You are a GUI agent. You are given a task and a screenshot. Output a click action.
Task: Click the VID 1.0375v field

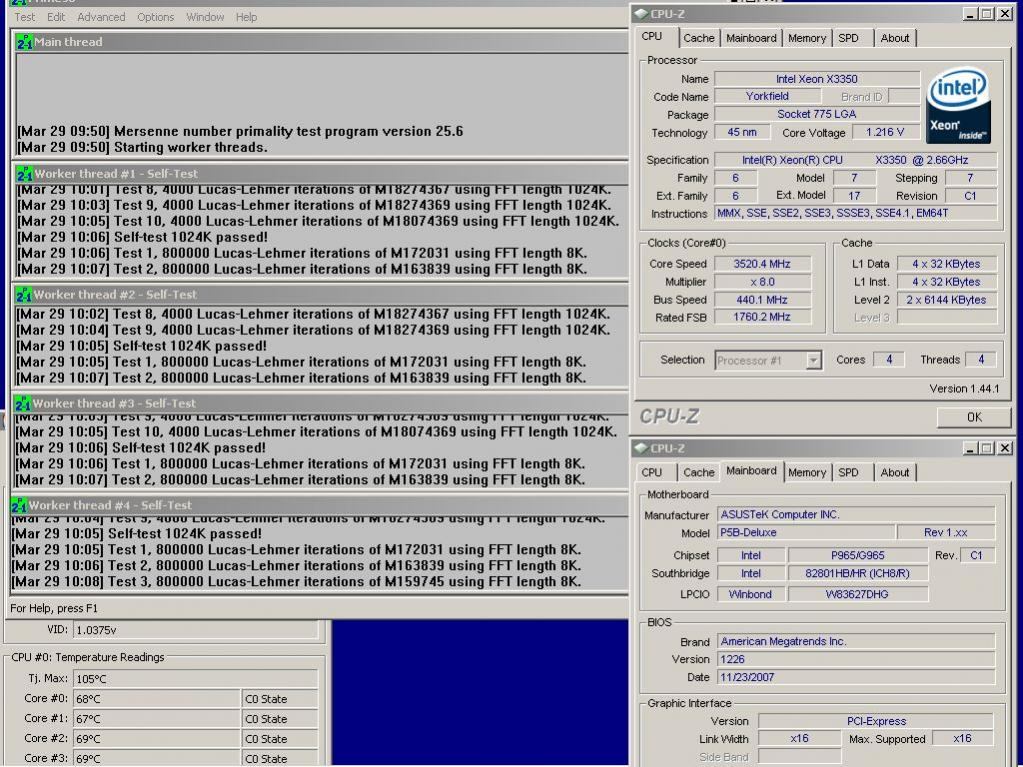pos(195,630)
